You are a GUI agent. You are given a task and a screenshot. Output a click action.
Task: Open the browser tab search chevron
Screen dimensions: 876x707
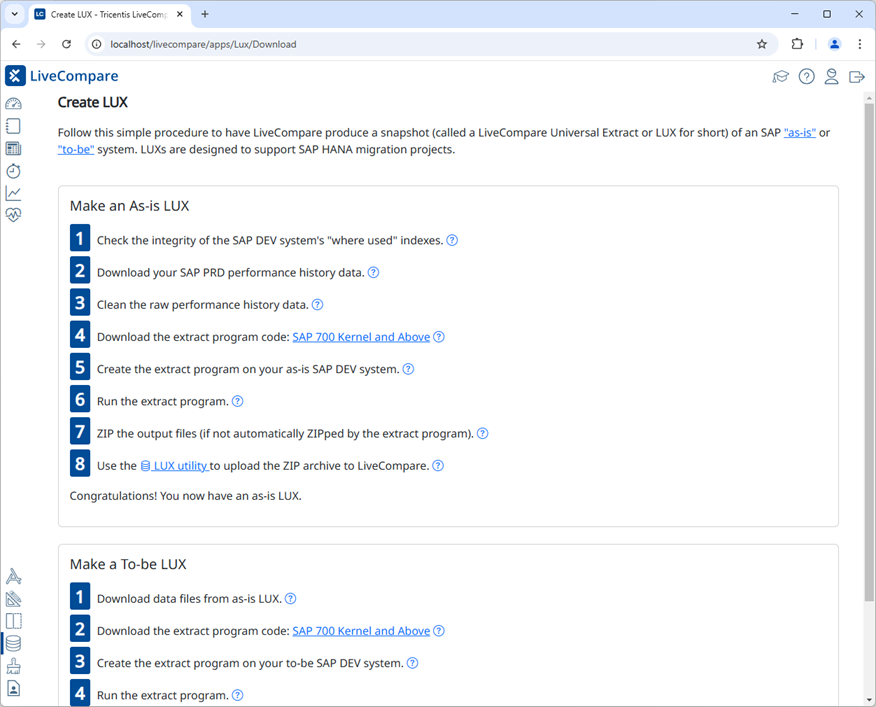pyautogui.click(x=13, y=14)
